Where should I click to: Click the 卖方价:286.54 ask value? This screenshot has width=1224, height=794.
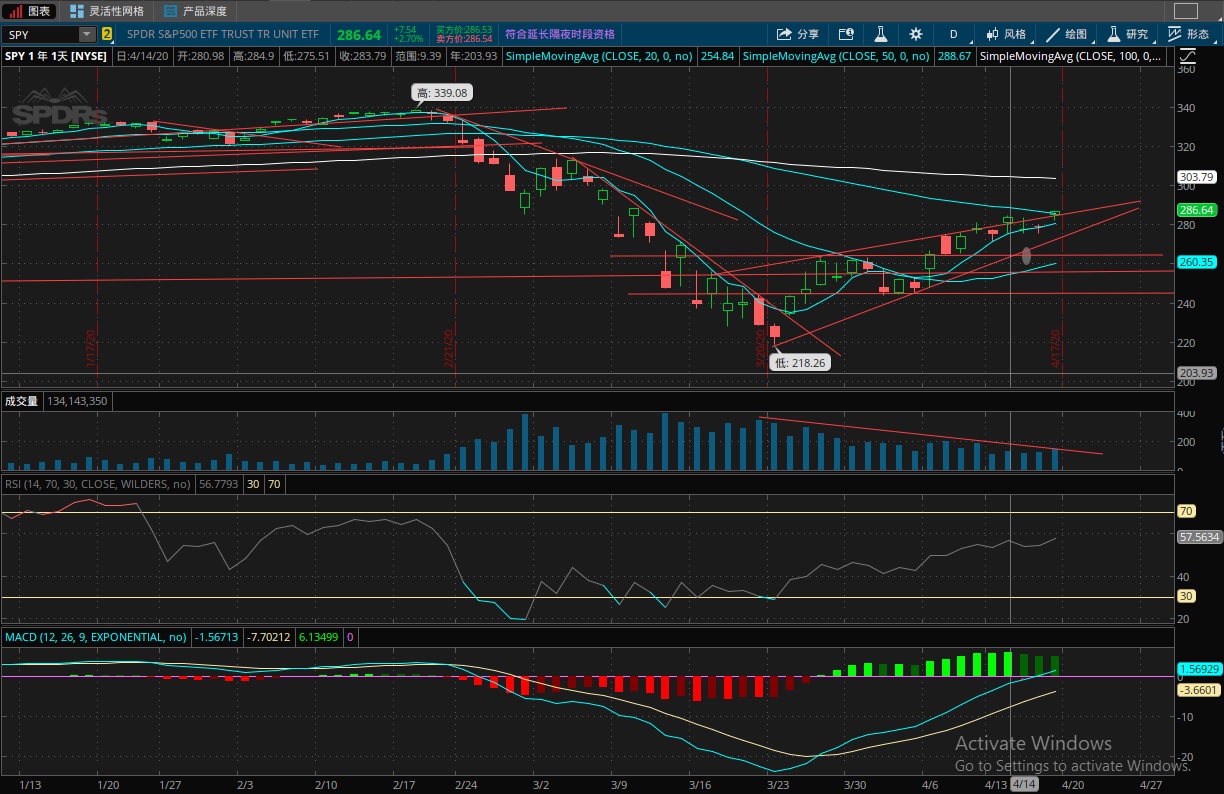click(464, 39)
